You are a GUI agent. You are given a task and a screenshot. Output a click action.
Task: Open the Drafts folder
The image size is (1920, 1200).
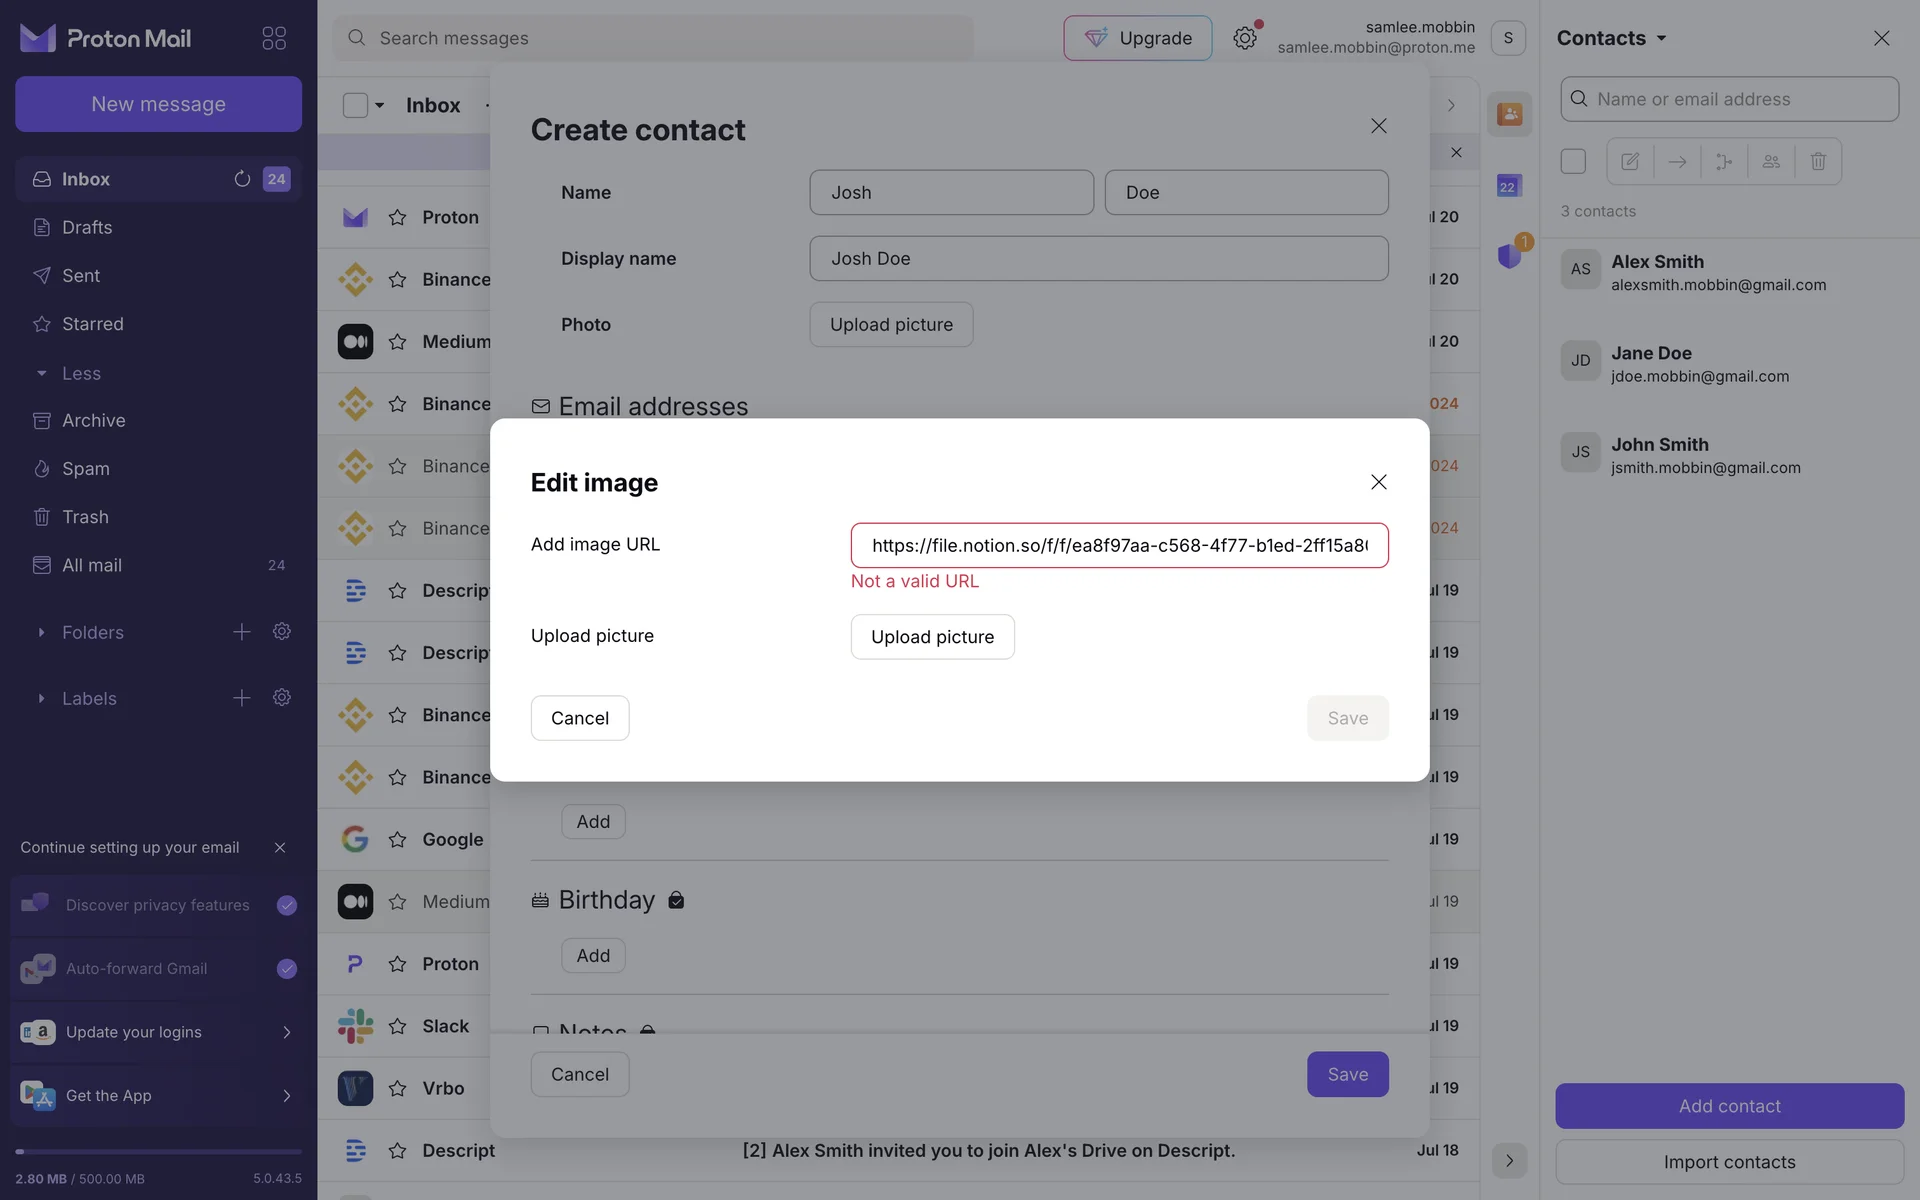(x=86, y=227)
